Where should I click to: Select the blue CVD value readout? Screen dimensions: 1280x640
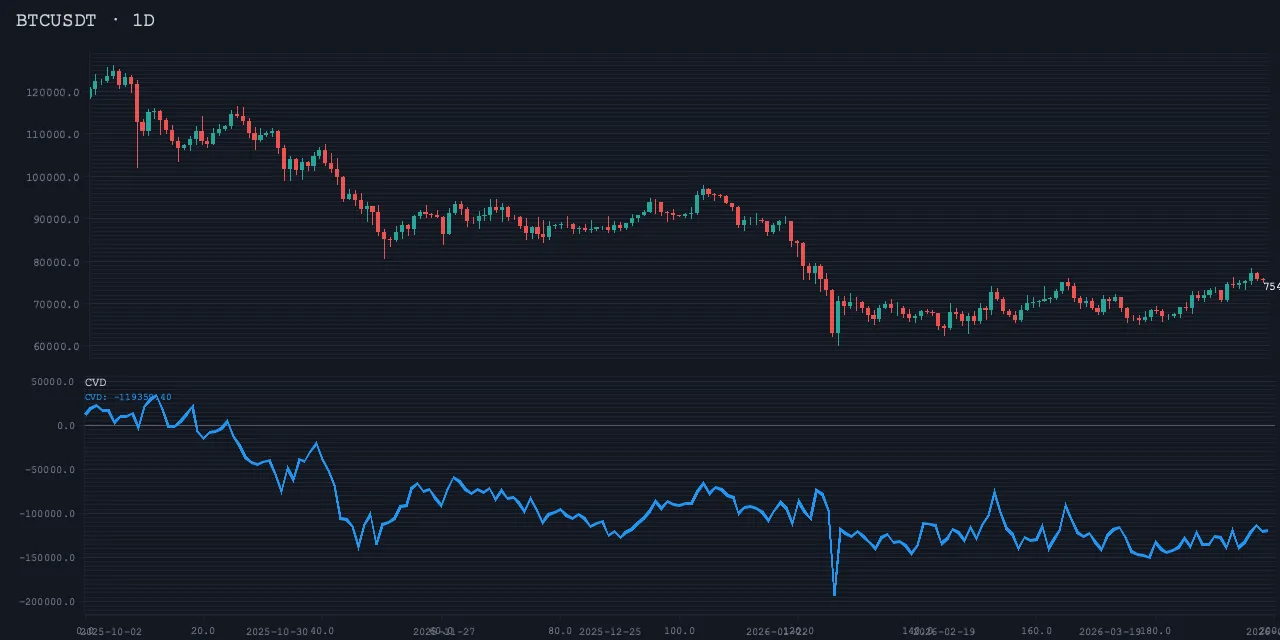(128, 397)
